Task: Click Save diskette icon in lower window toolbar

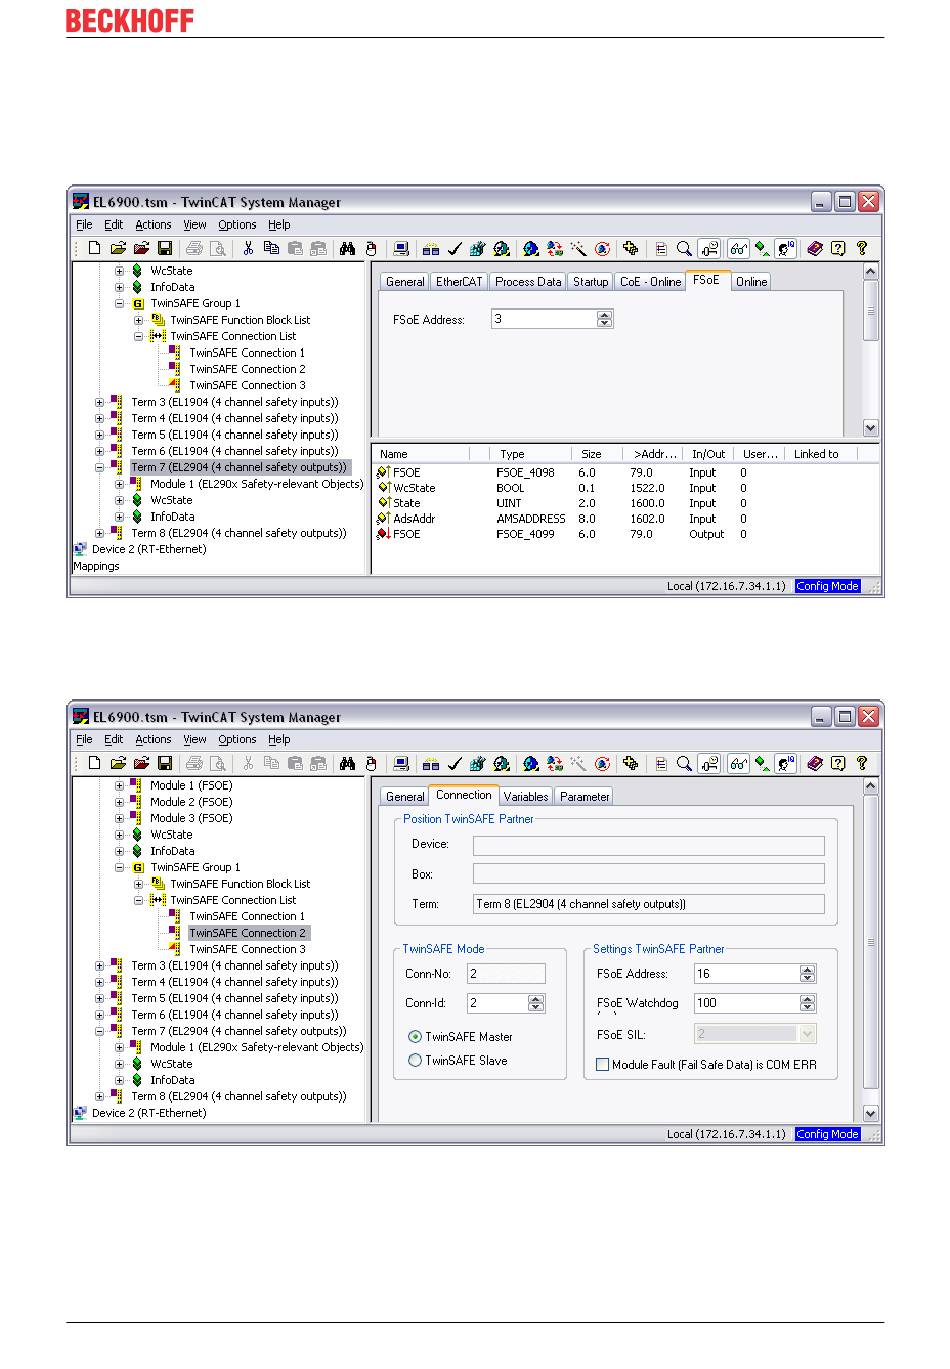Action: pos(165,763)
